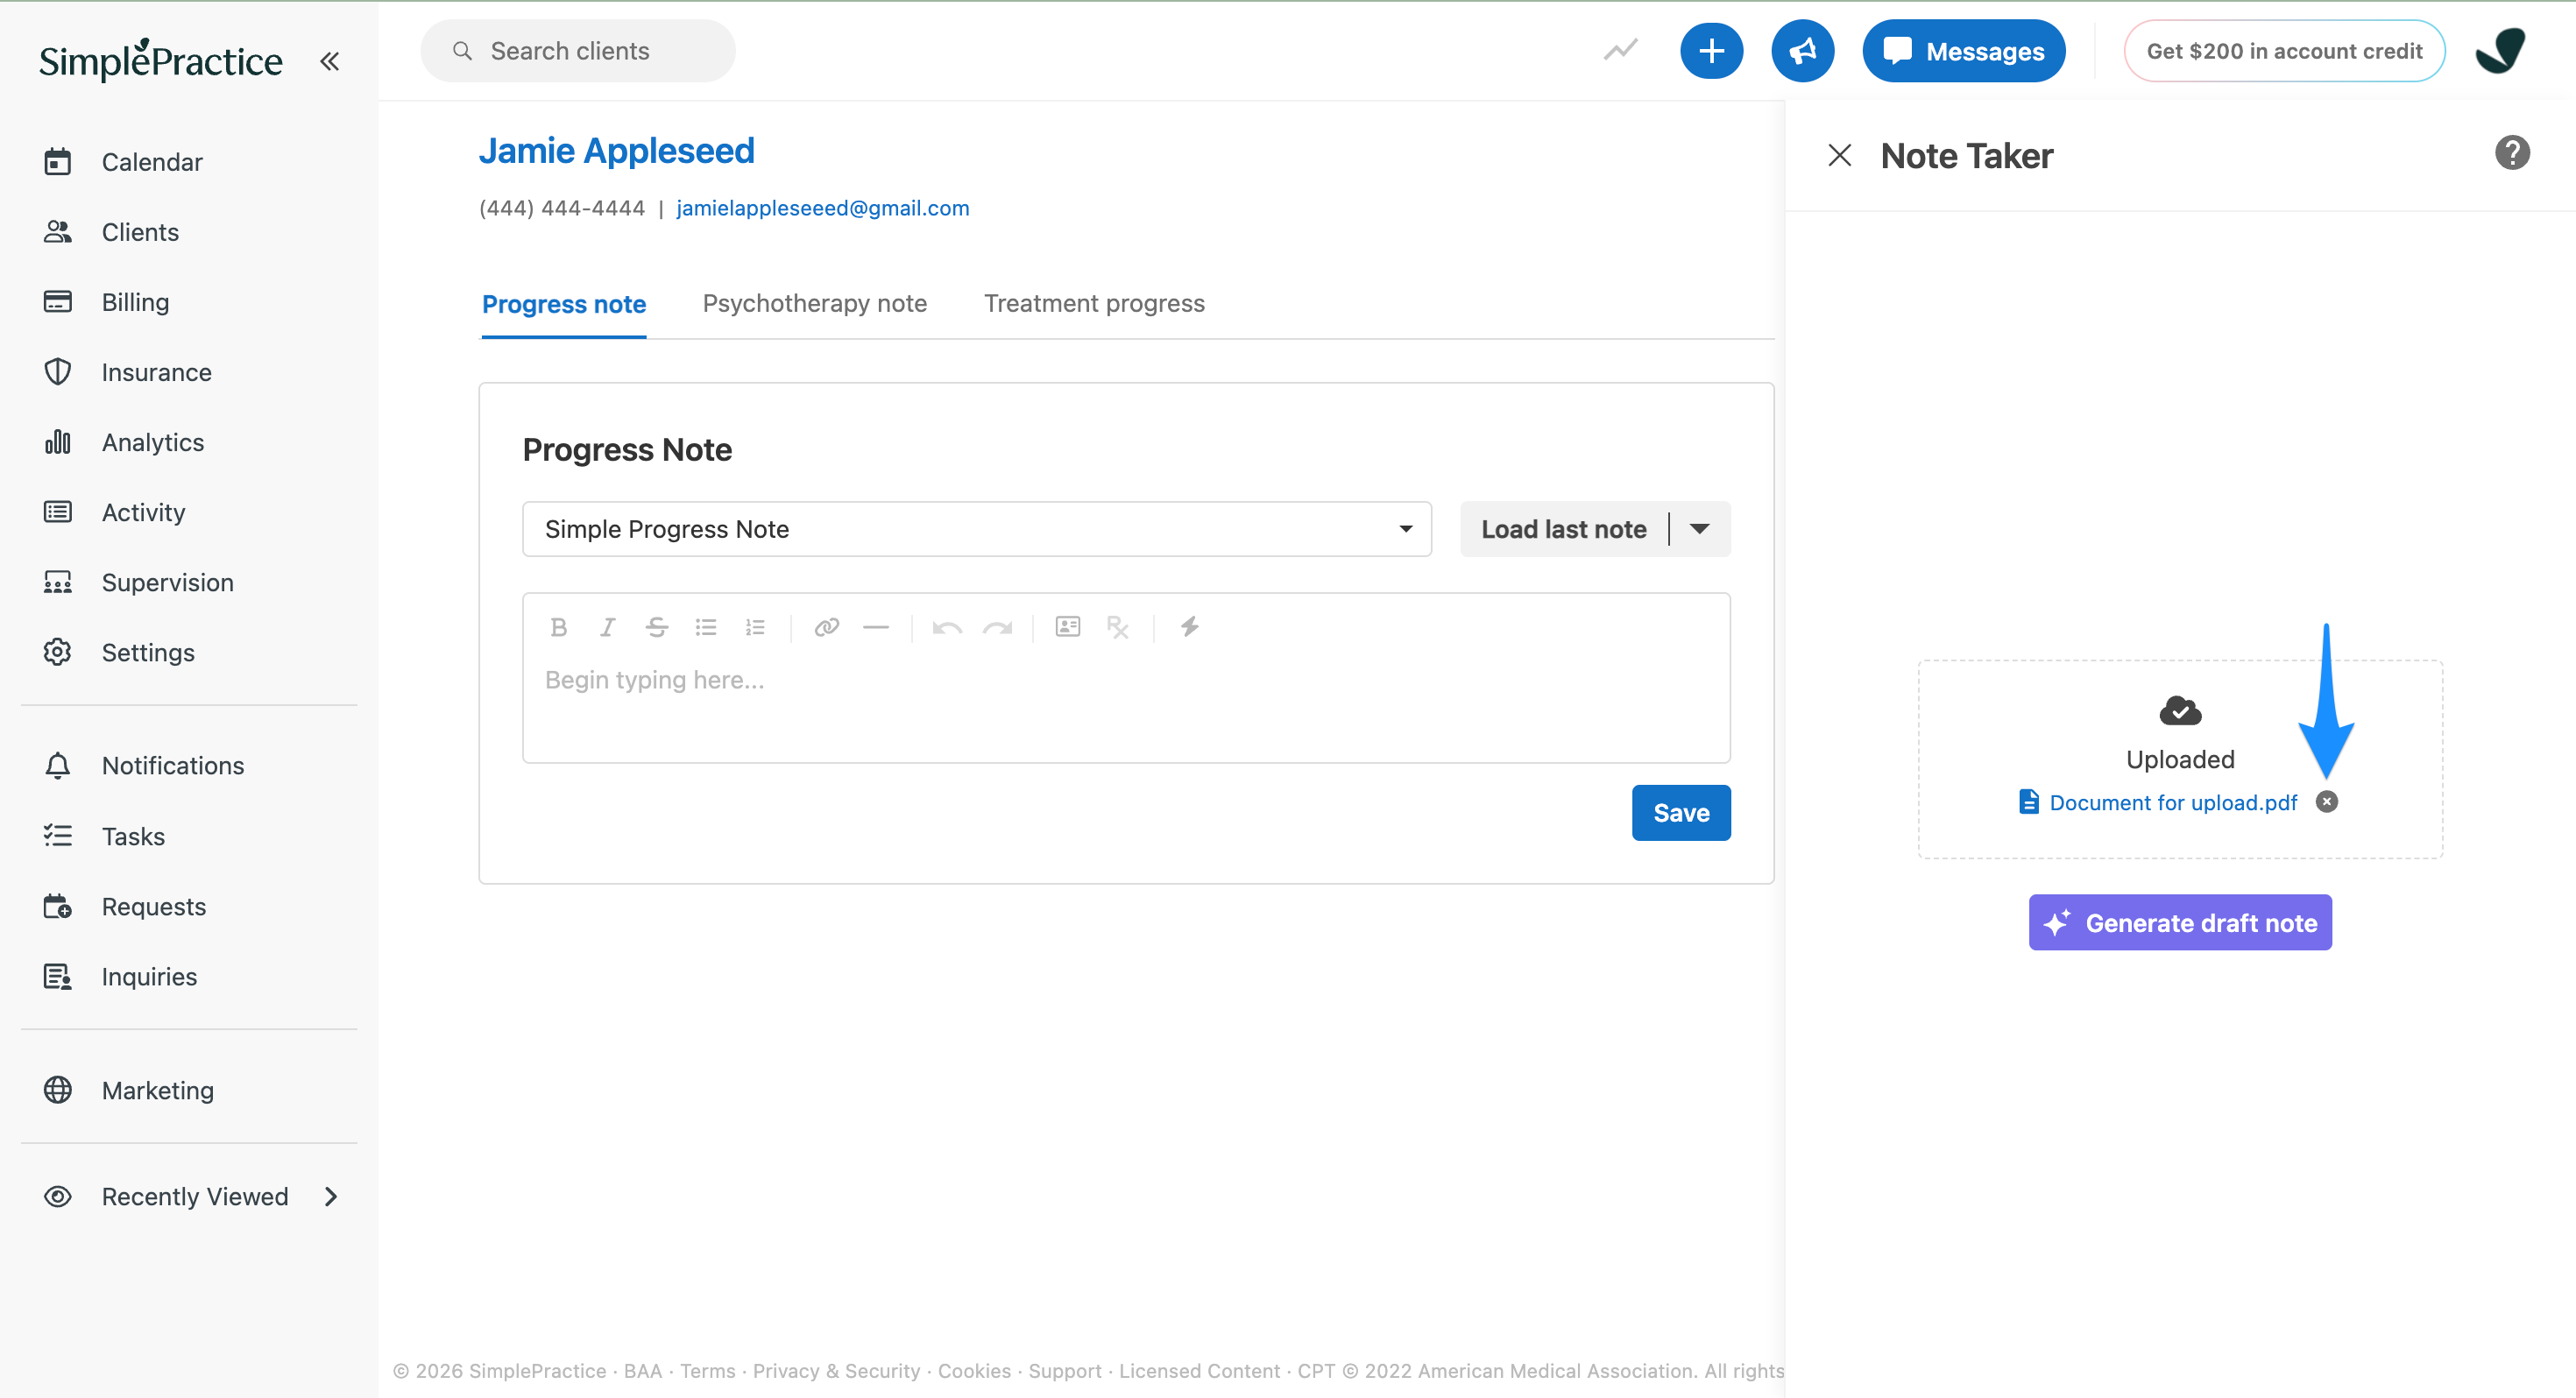This screenshot has height=1398, width=2576.
Task: Click the blue plus create button
Action: point(1711,51)
